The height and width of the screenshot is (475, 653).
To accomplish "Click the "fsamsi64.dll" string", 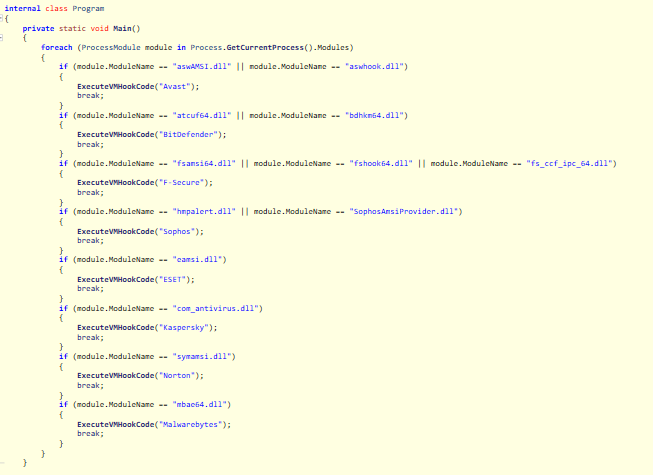I will [x=204, y=163].
